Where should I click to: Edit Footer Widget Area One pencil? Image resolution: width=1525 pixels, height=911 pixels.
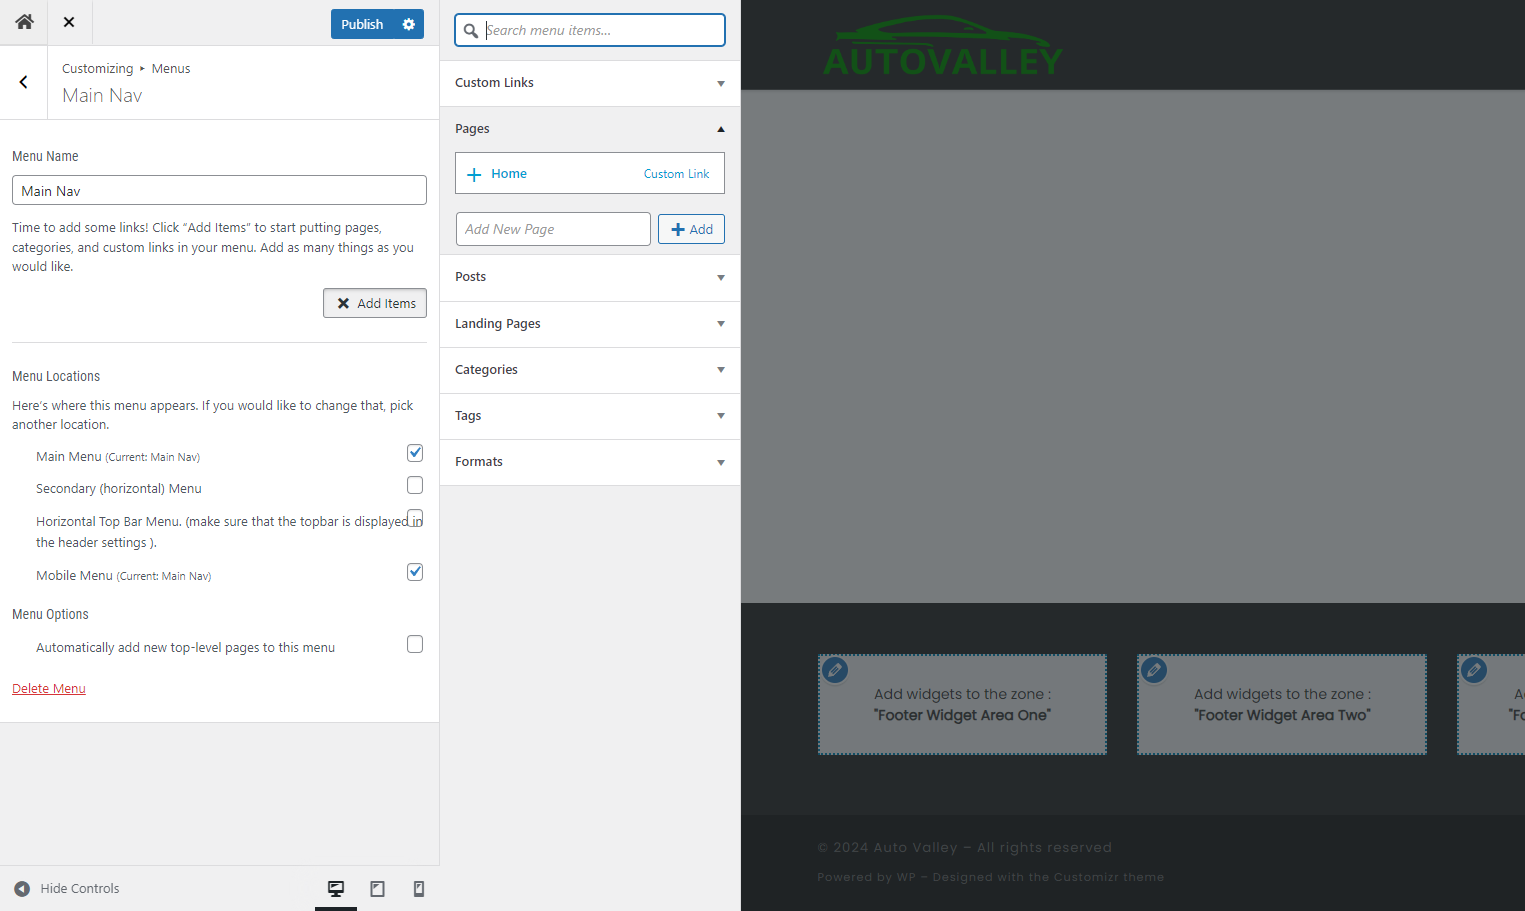[835, 670]
